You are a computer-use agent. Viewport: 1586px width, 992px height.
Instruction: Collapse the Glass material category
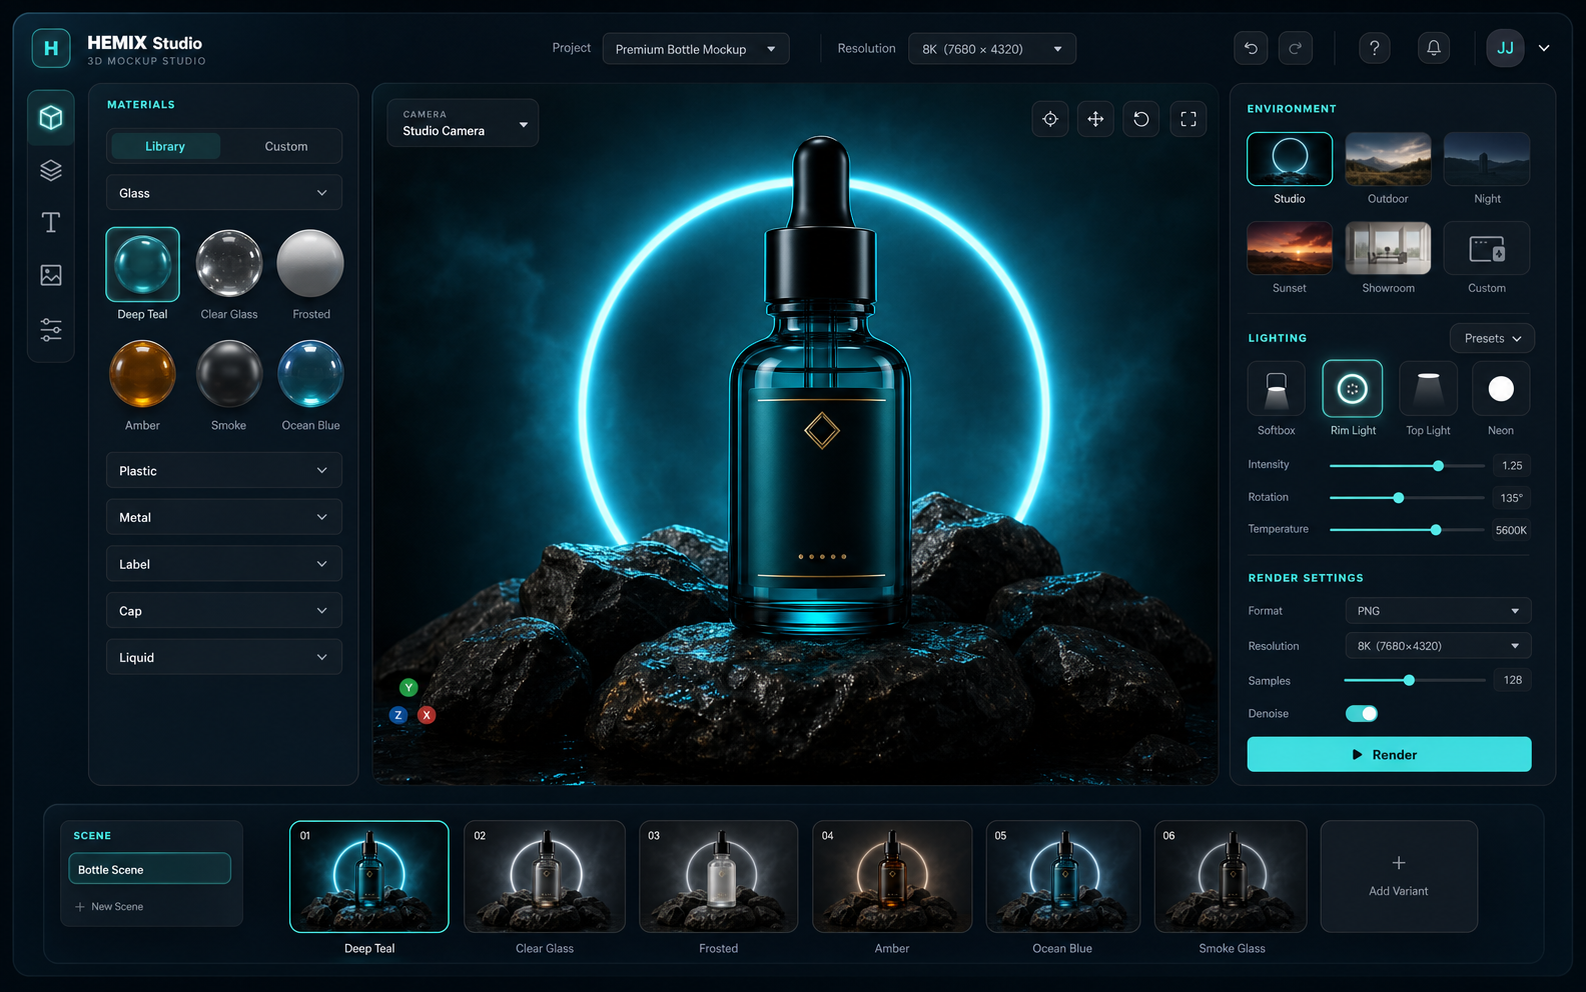click(224, 193)
